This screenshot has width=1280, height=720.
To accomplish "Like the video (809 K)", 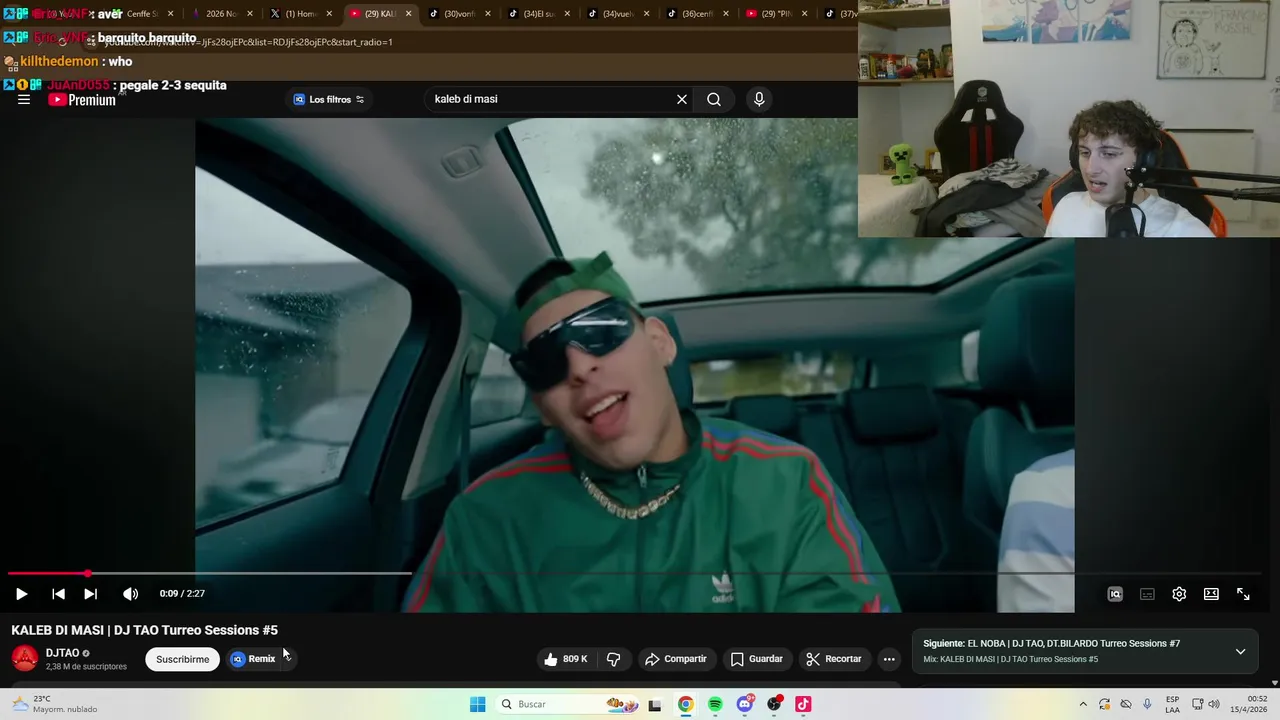I will pyautogui.click(x=566, y=659).
